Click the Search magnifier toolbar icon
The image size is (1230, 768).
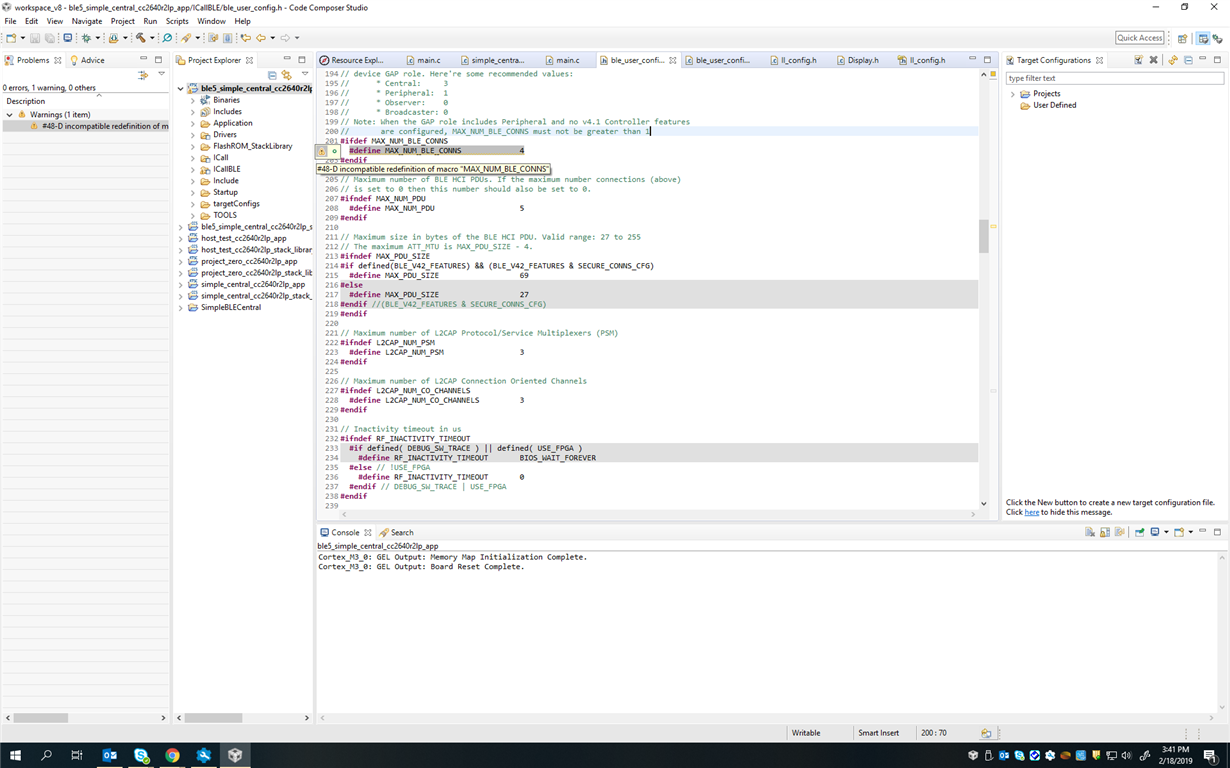coord(167,38)
